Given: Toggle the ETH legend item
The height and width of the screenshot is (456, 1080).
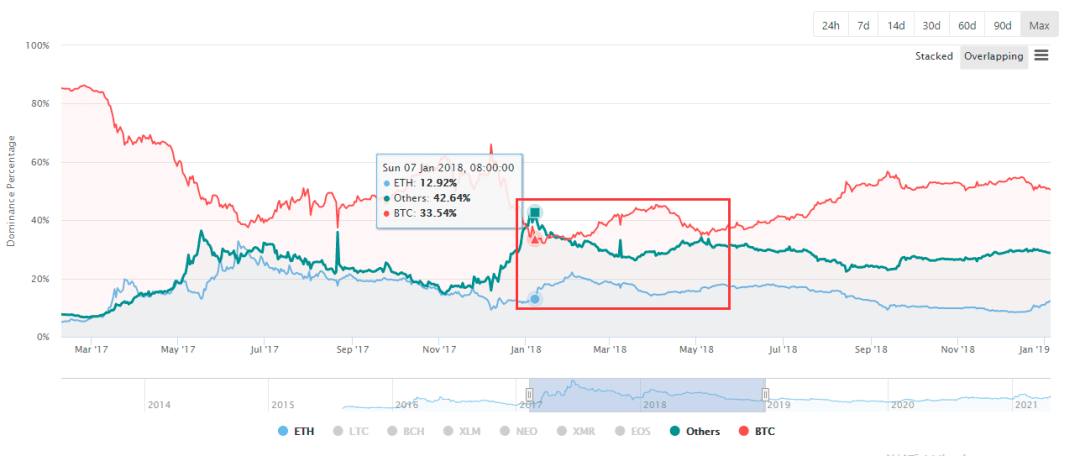Looking at the screenshot, I should tap(296, 431).
